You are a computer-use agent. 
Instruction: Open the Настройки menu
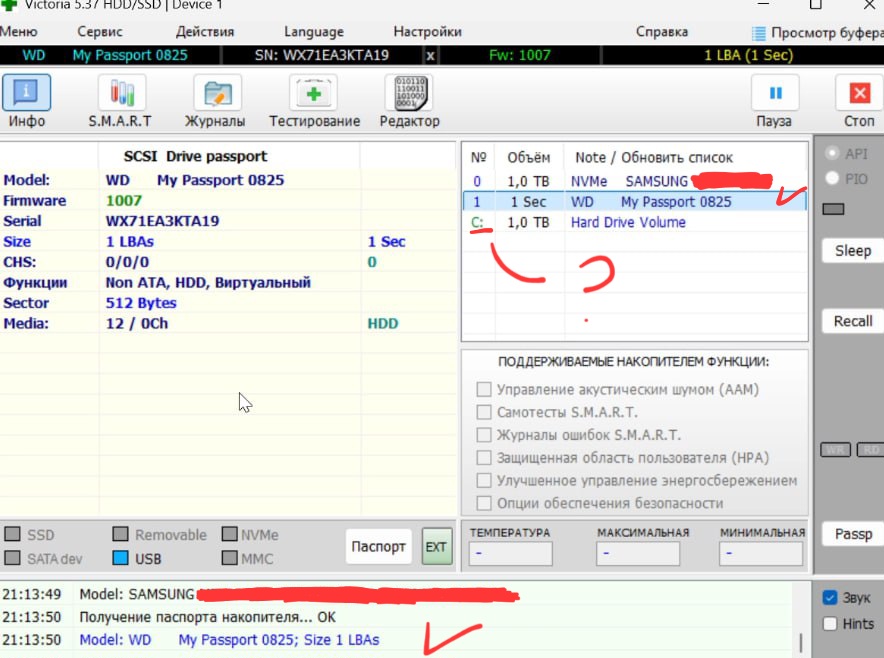click(427, 32)
